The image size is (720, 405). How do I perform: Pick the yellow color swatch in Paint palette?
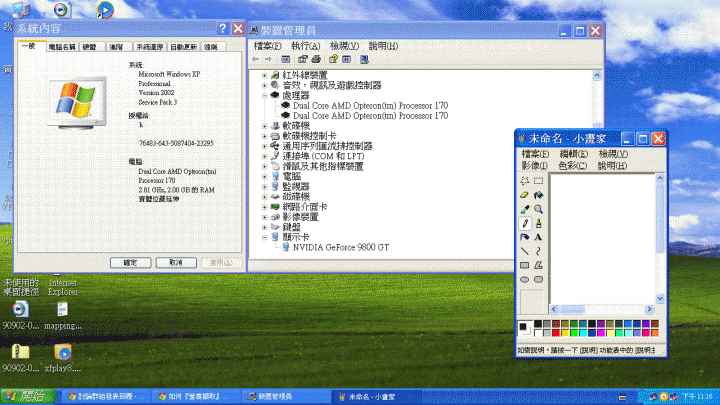tap(565, 333)
